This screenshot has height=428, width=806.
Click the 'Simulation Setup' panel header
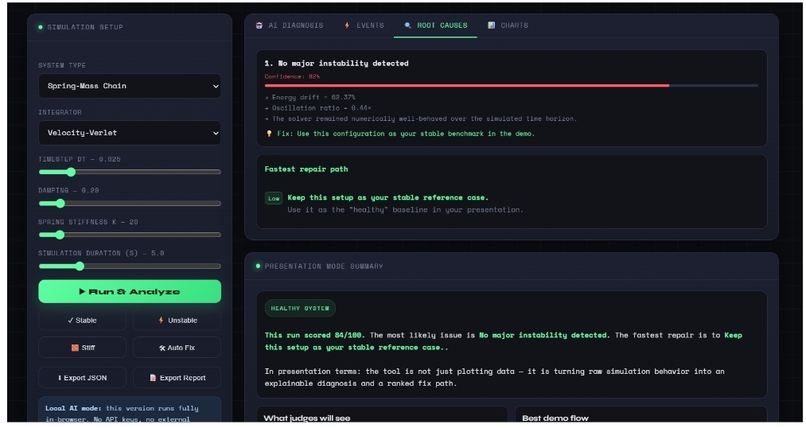85,27
